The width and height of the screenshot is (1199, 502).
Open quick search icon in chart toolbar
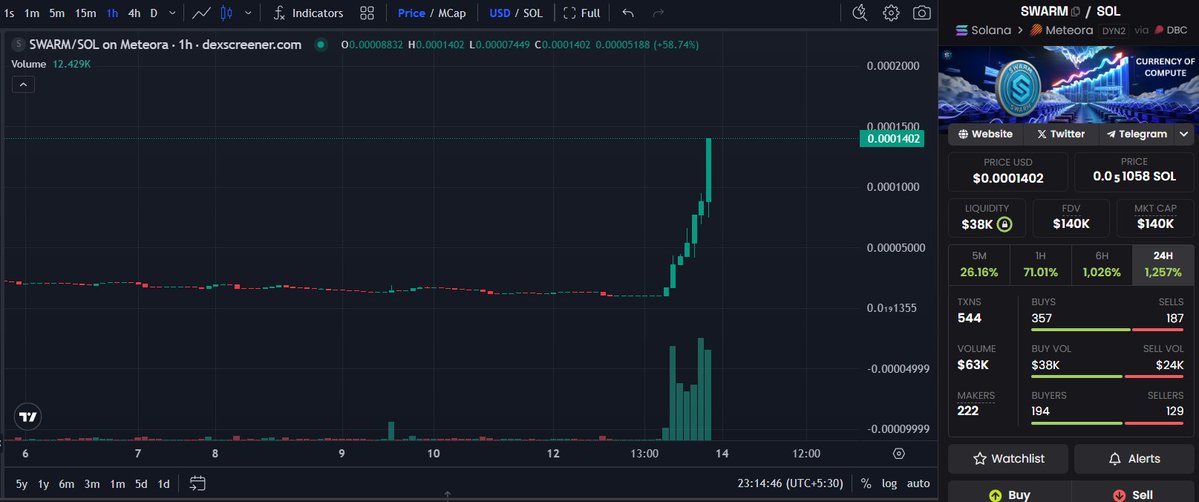click(859, 13)
